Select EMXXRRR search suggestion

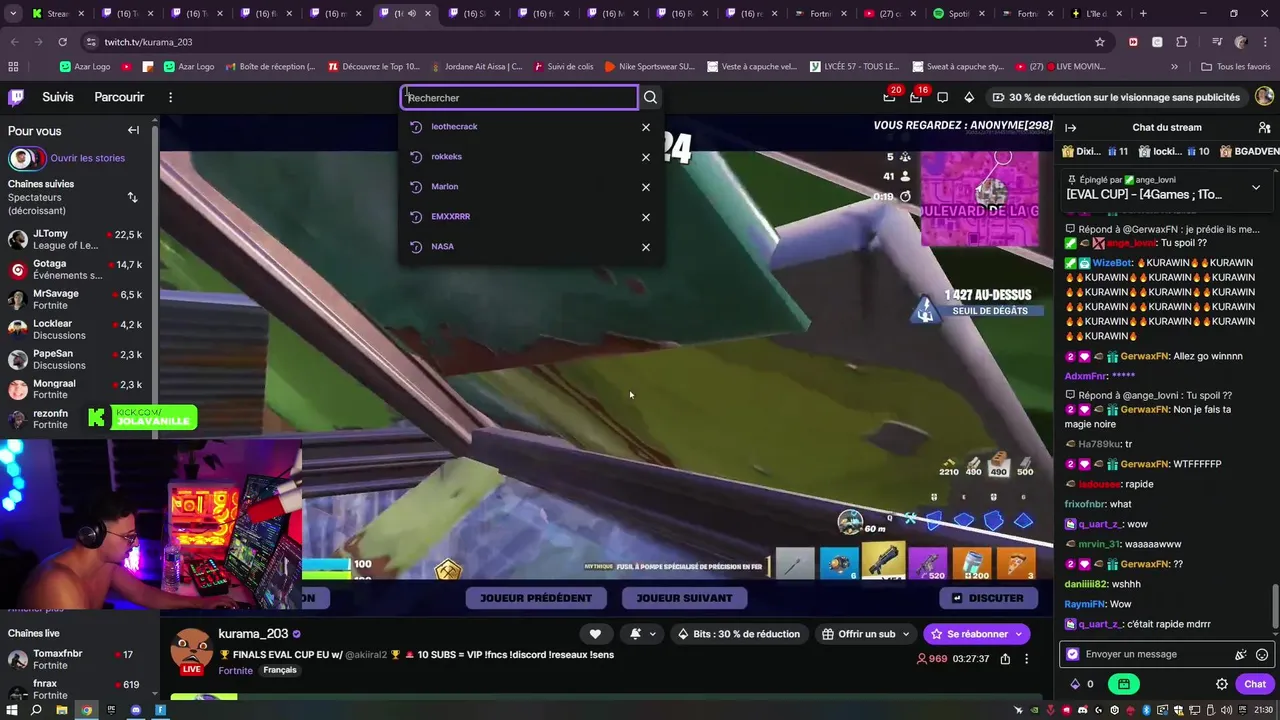(x=450, y=217)
